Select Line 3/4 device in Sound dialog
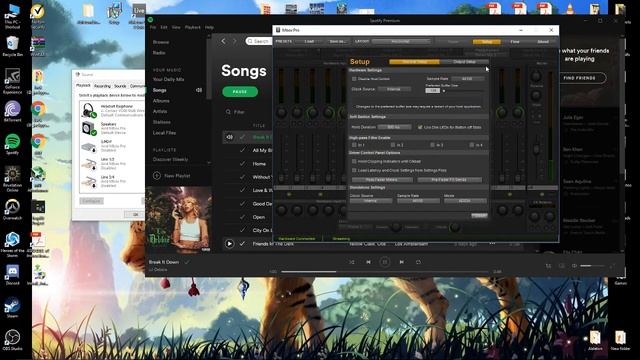Screen dimensions: 640x360 [112, 181]
